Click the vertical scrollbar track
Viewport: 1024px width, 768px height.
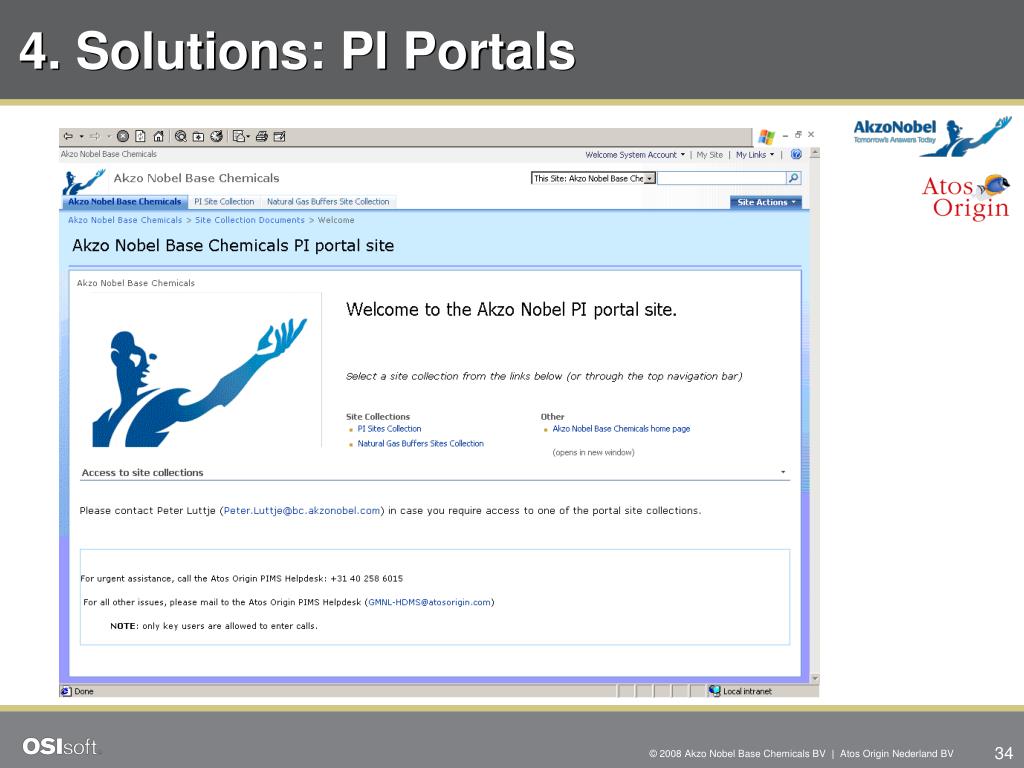tap(814, 416)
